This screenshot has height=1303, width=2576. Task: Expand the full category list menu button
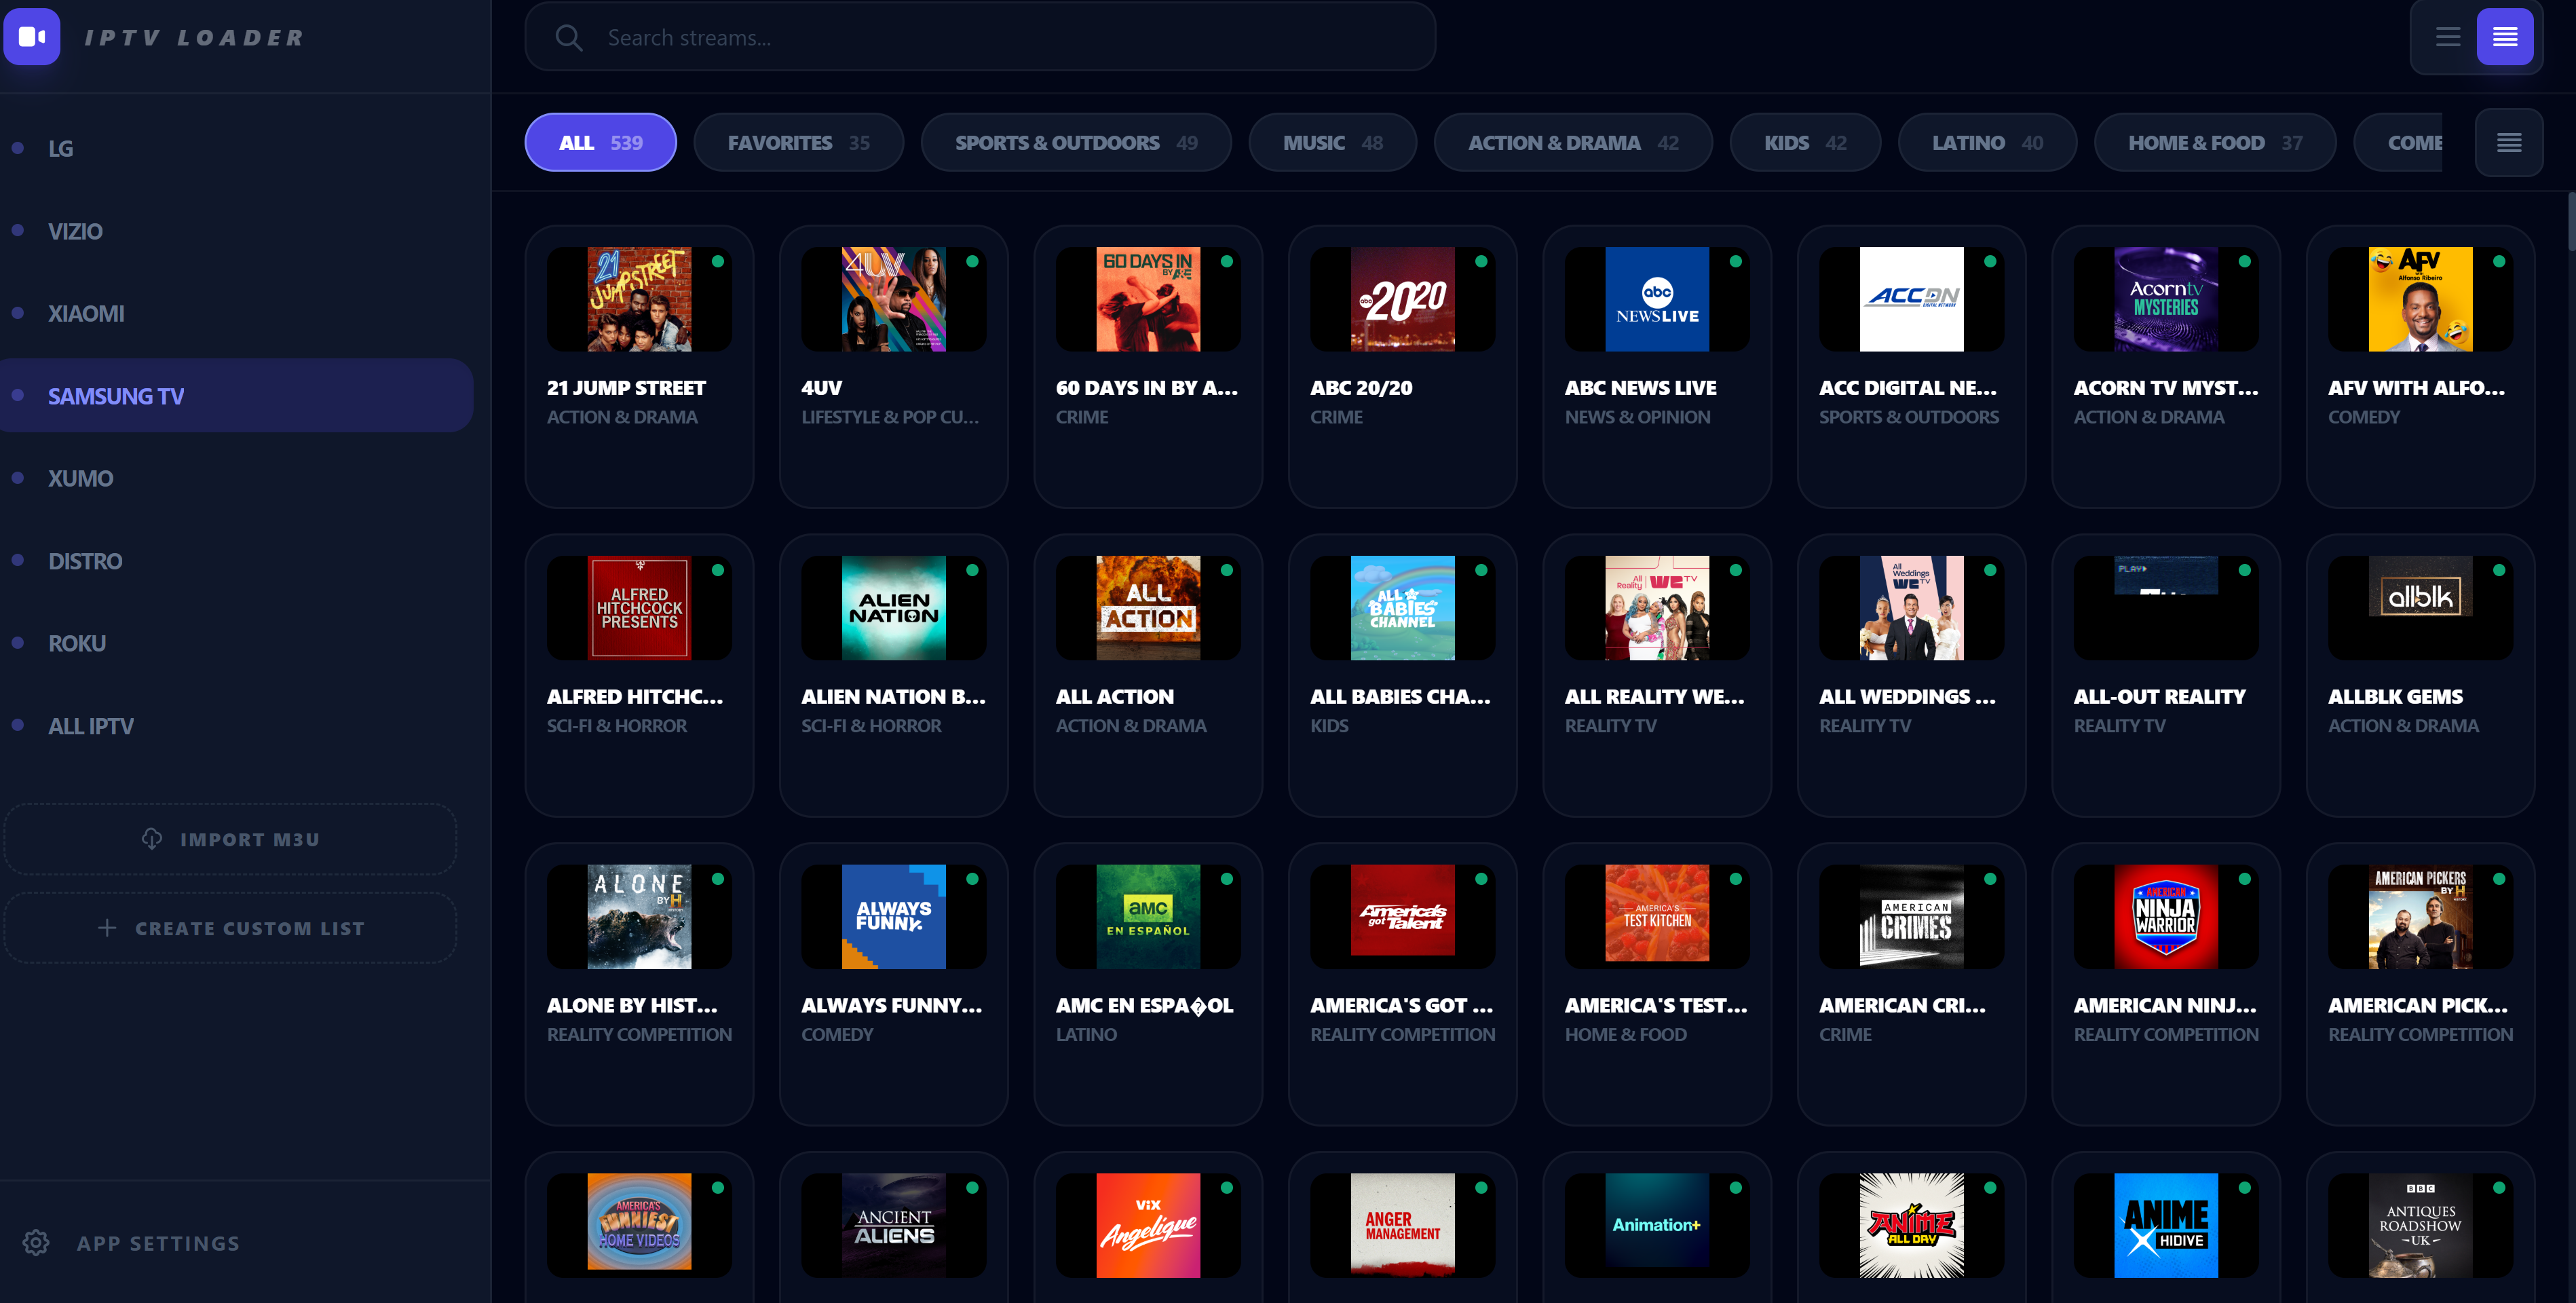2508,143
